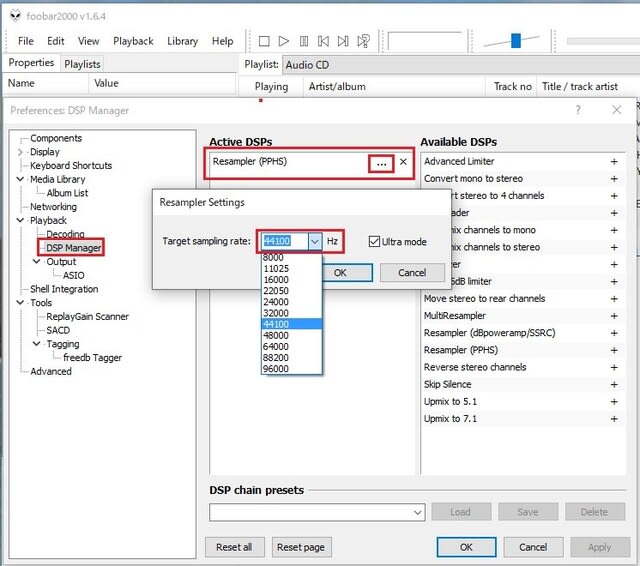Add Advanced Limiter with plus icon
Viewport: 640px width, 566px height.
point(614,162)
